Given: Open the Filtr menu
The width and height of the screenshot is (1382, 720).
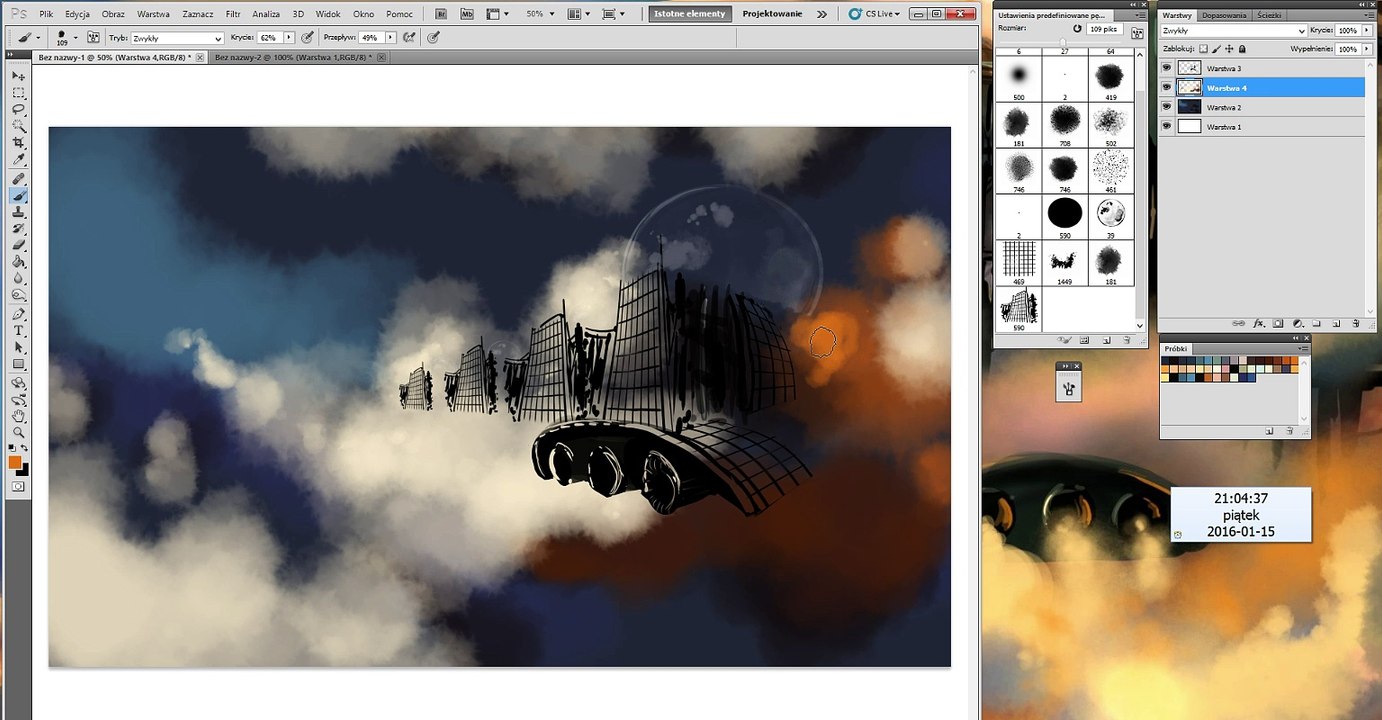Looking at the screenshot, I should [x=233, y=14].
